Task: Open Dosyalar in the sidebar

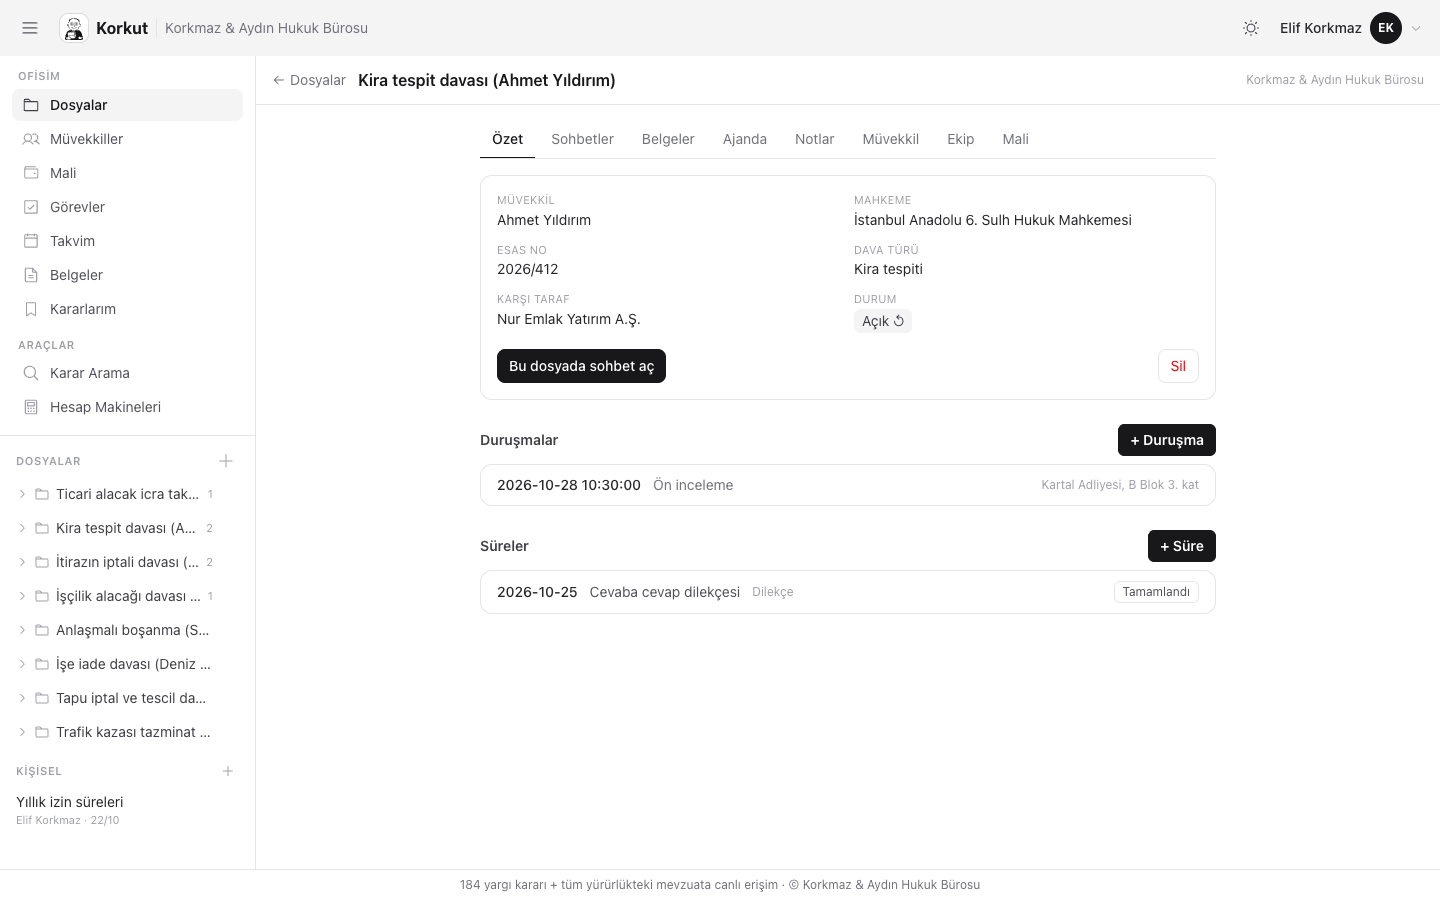Action: point(127,105)
